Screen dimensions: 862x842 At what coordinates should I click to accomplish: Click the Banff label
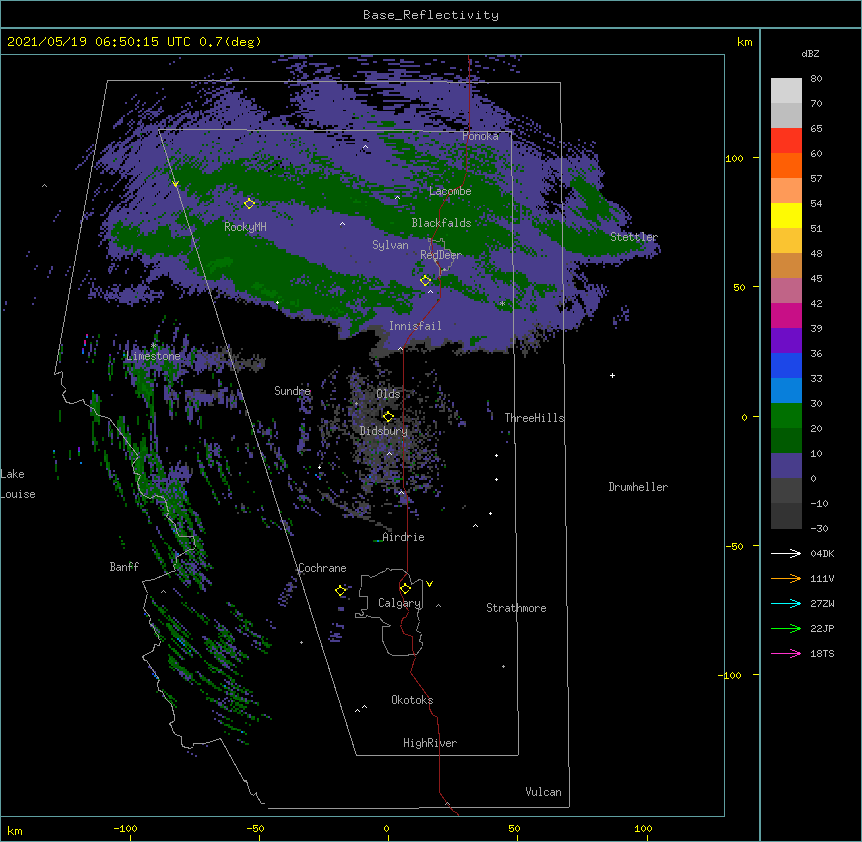coord(124,567)
